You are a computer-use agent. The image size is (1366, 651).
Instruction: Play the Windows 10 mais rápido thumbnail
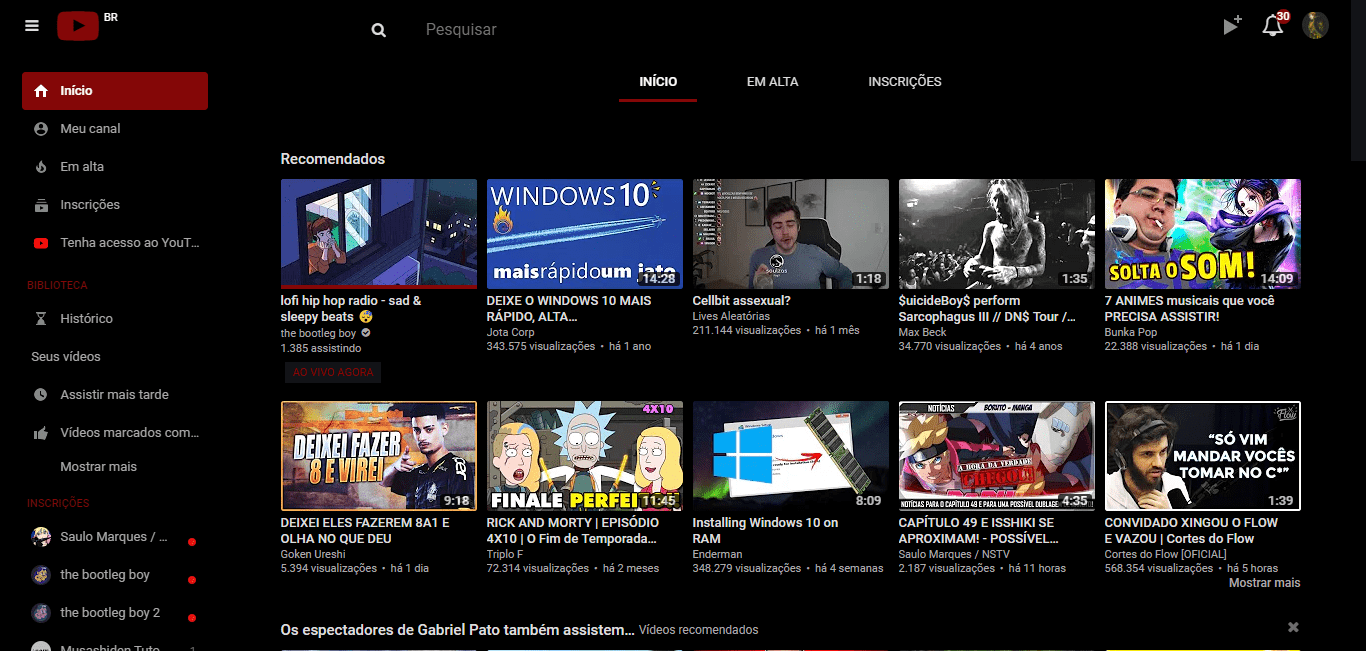pyautogui.click(x=585, y=233)
